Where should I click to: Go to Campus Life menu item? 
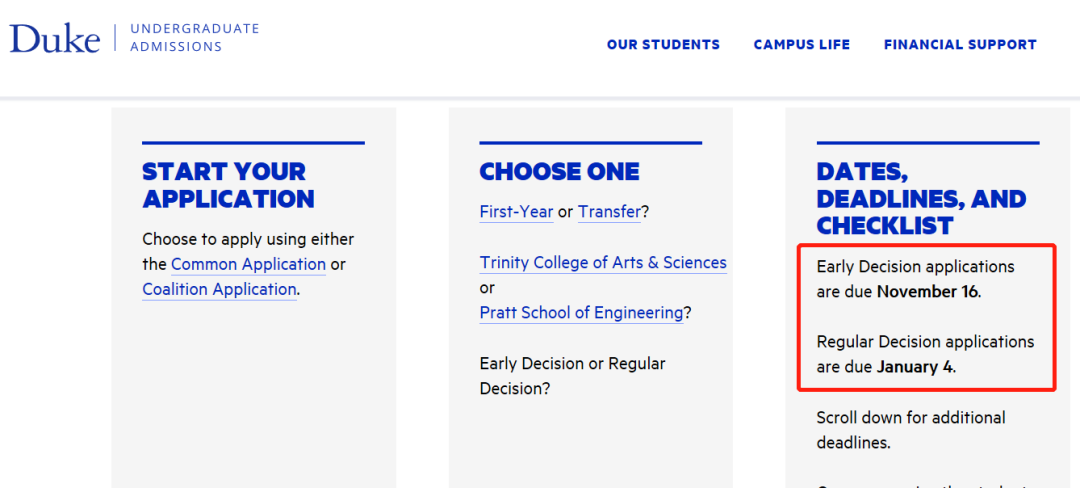(x=801, y=44)
